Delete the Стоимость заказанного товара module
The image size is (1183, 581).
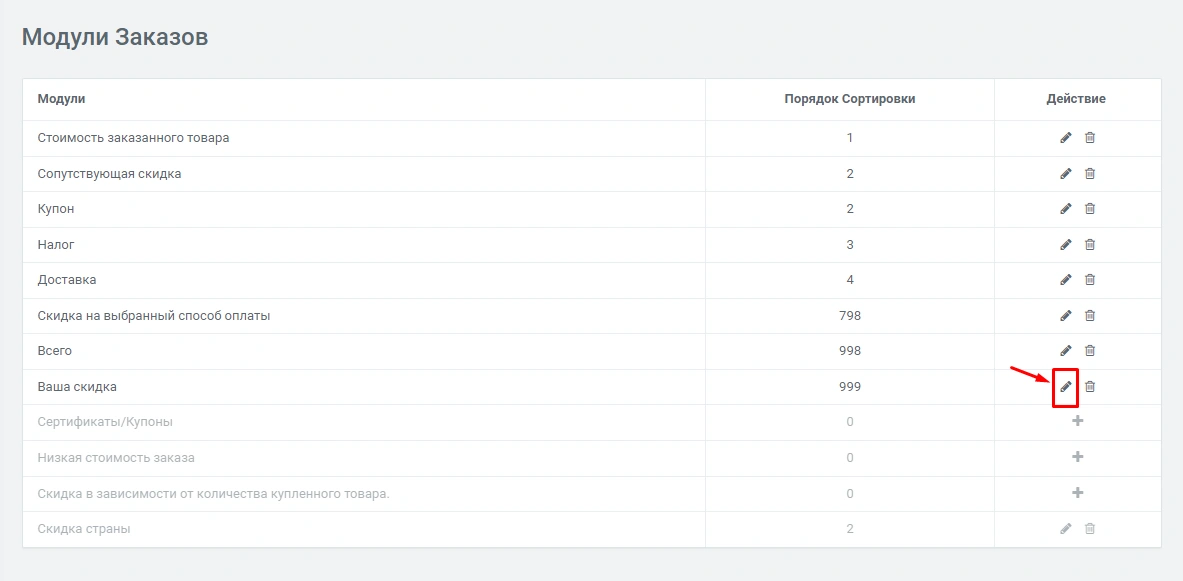click(1090, 138)
